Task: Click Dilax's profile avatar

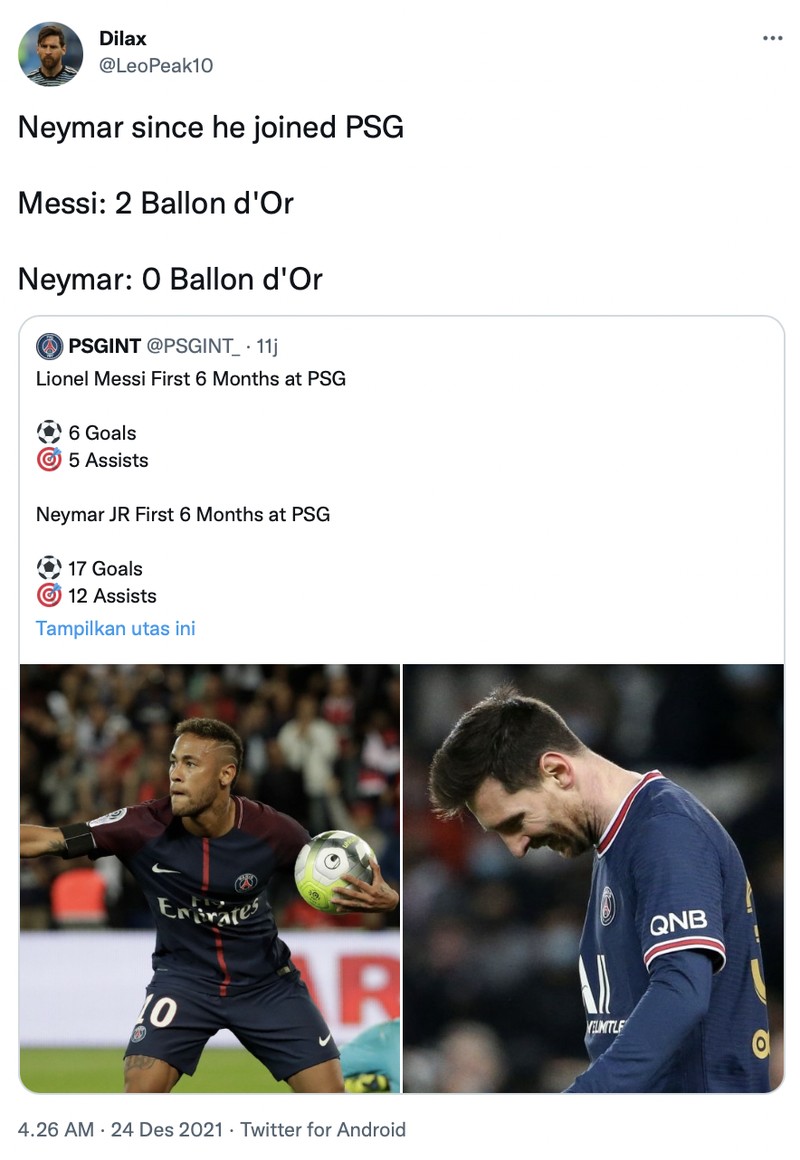Action: [x=50, y=50]
